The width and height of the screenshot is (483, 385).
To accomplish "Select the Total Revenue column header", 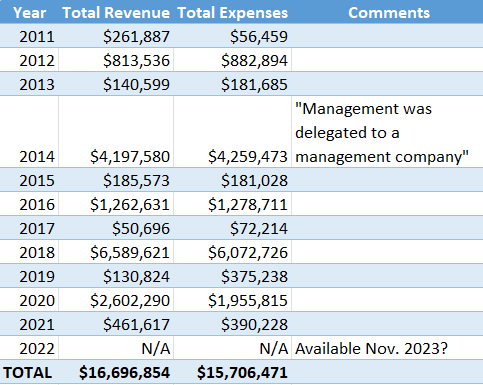I will point(116,12).
